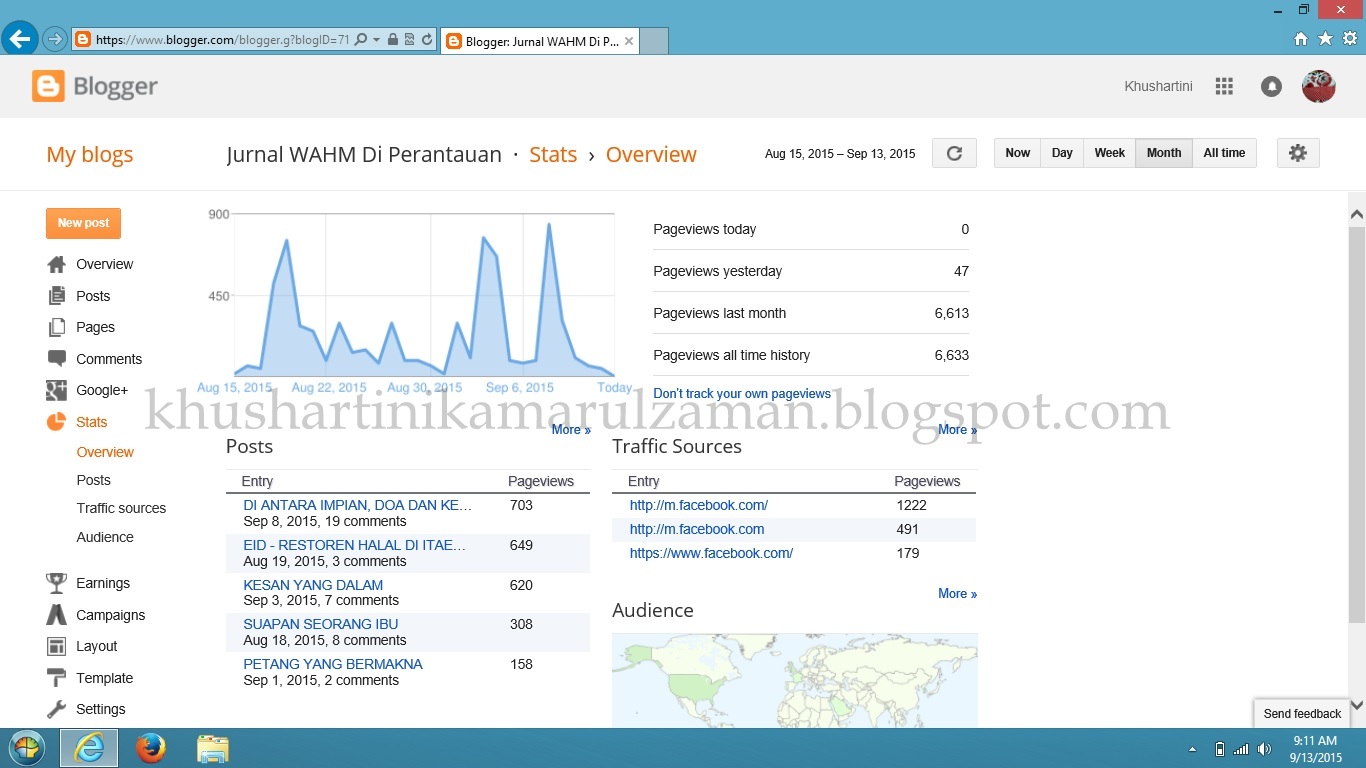Open the Google apps grid icon

tap(1224, 86)
